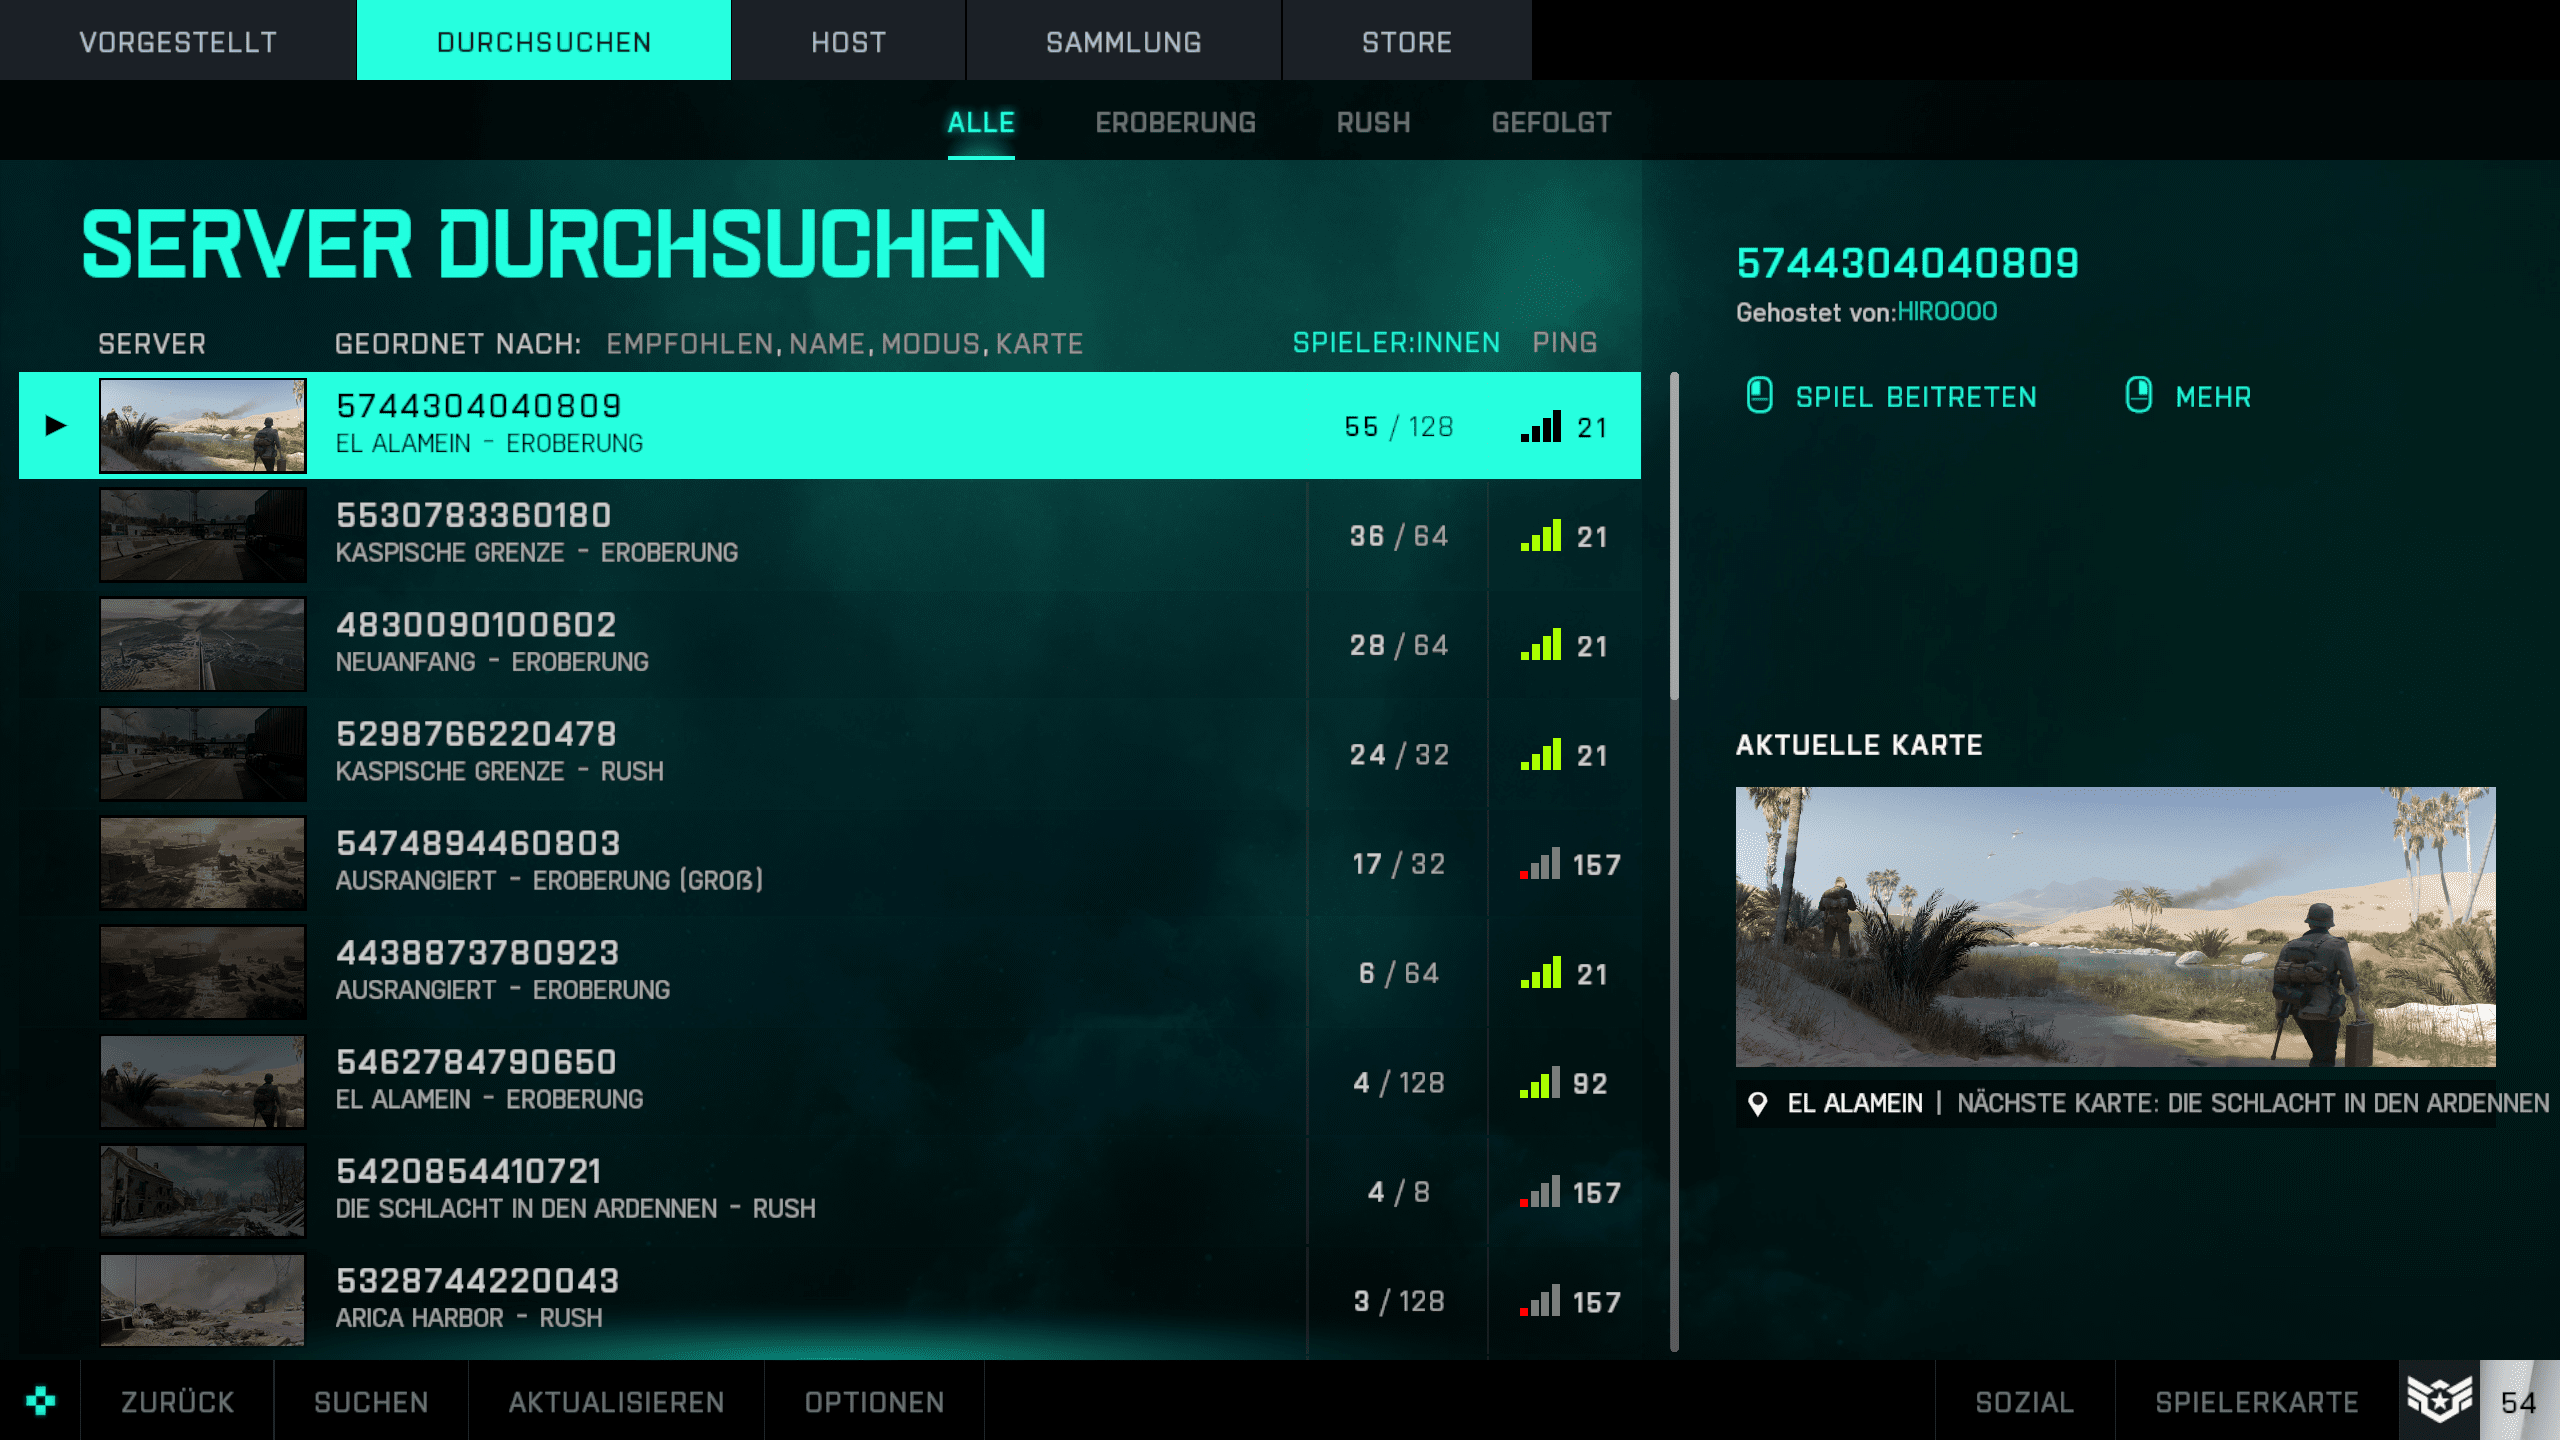Click the rank emblem icon next to 54
The height and width of the screenshot is (1440, 2560).
[2439, 1400]
